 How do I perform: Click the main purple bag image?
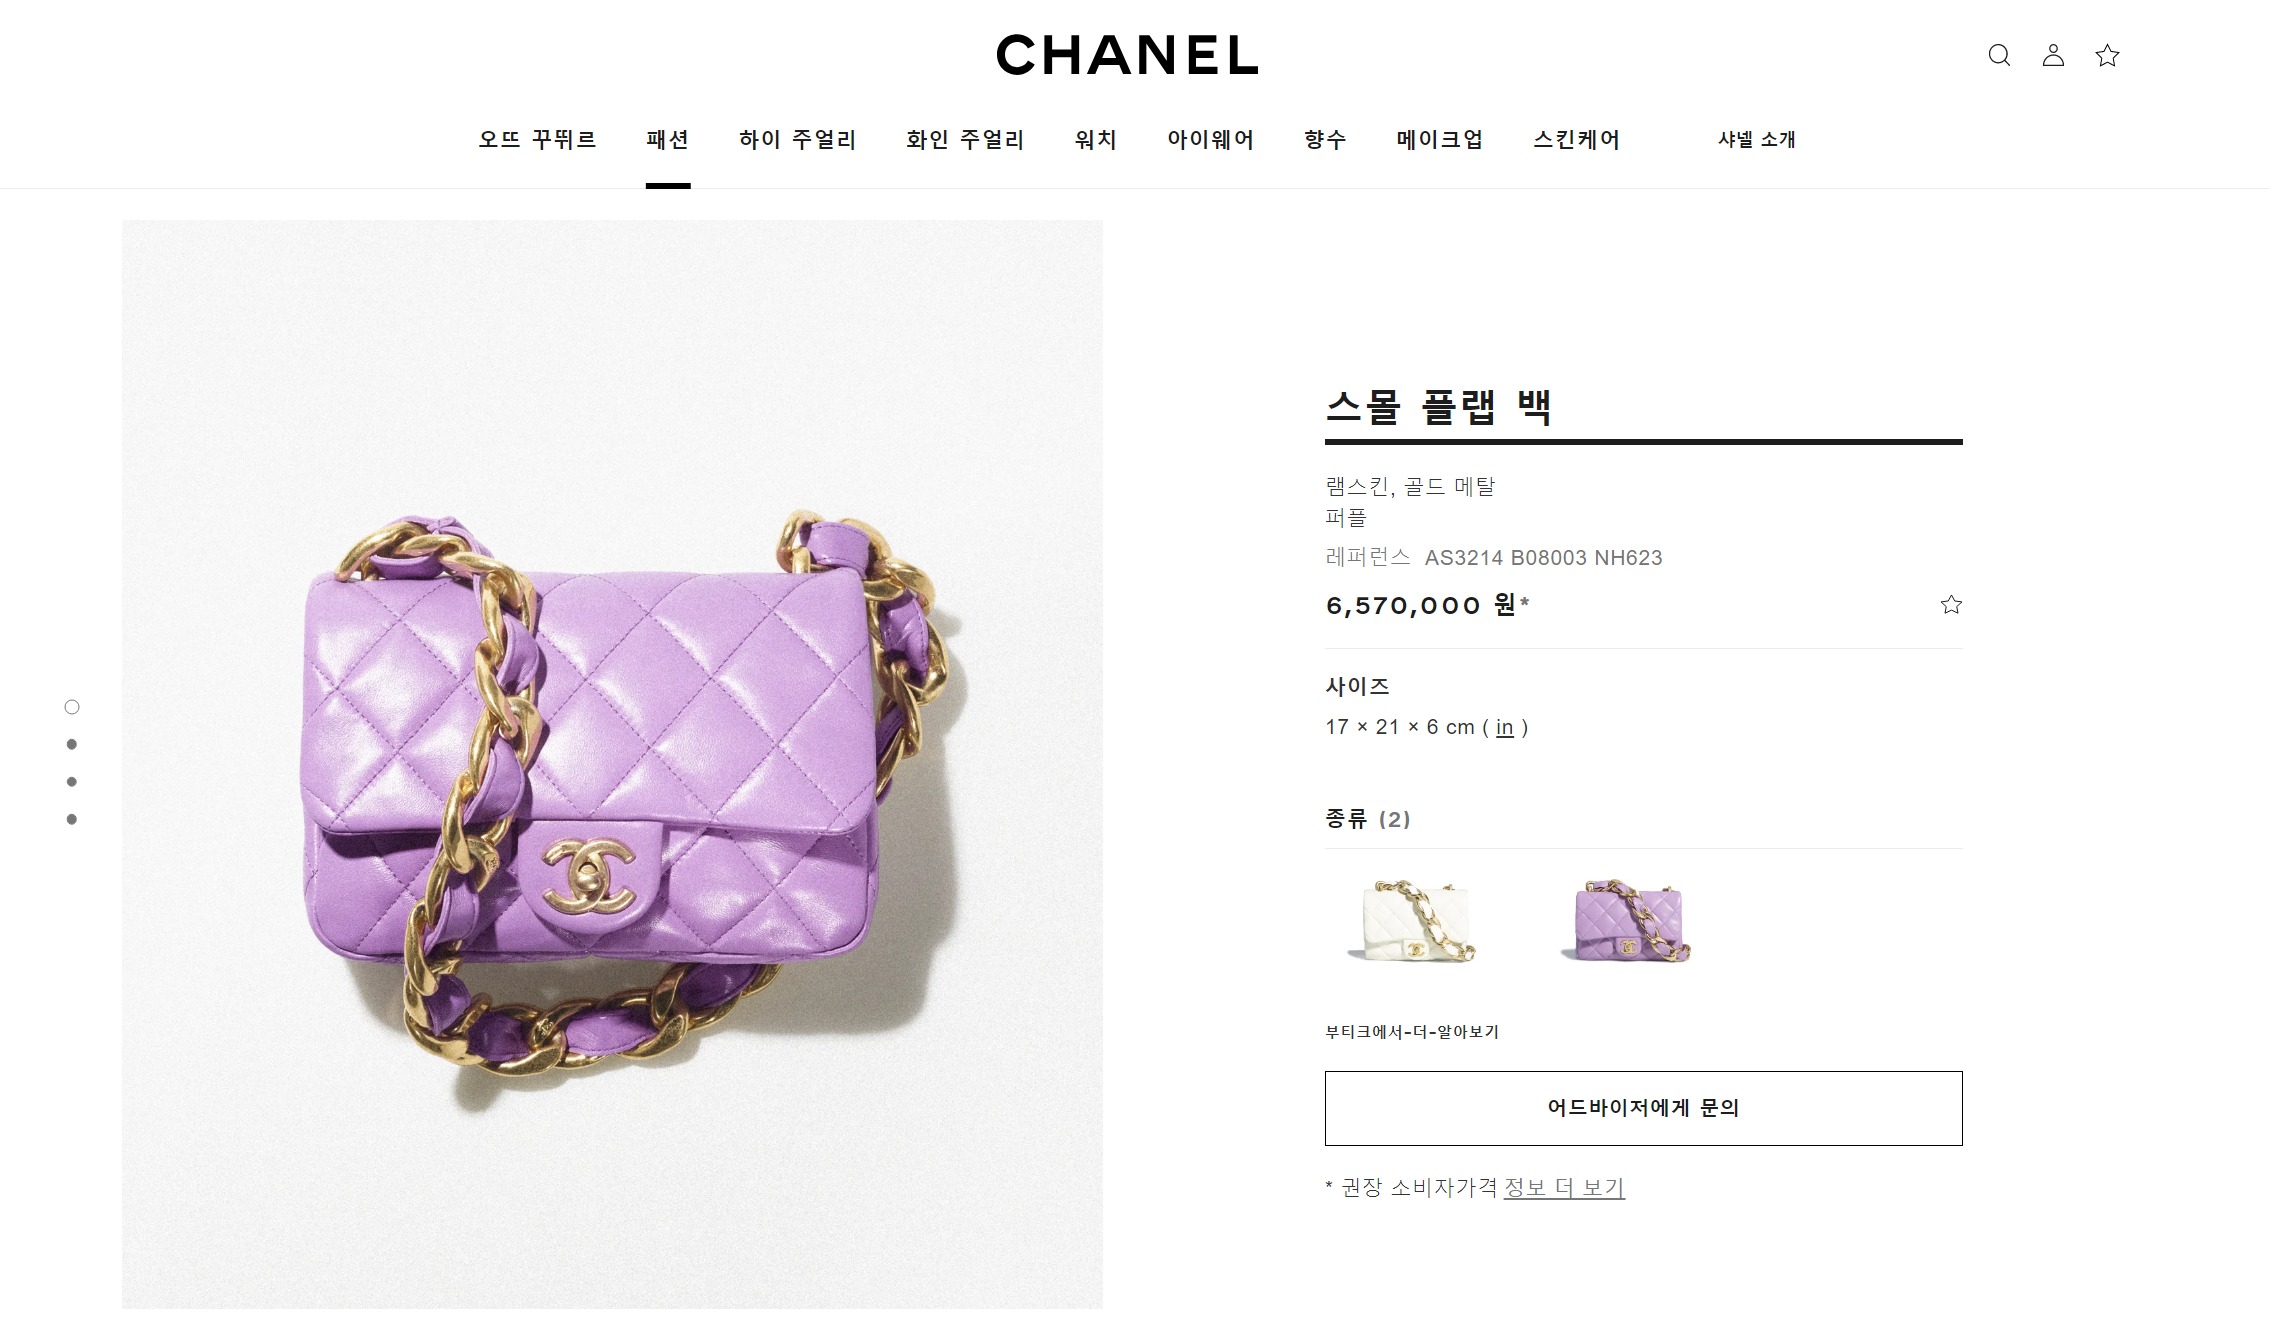612,765
